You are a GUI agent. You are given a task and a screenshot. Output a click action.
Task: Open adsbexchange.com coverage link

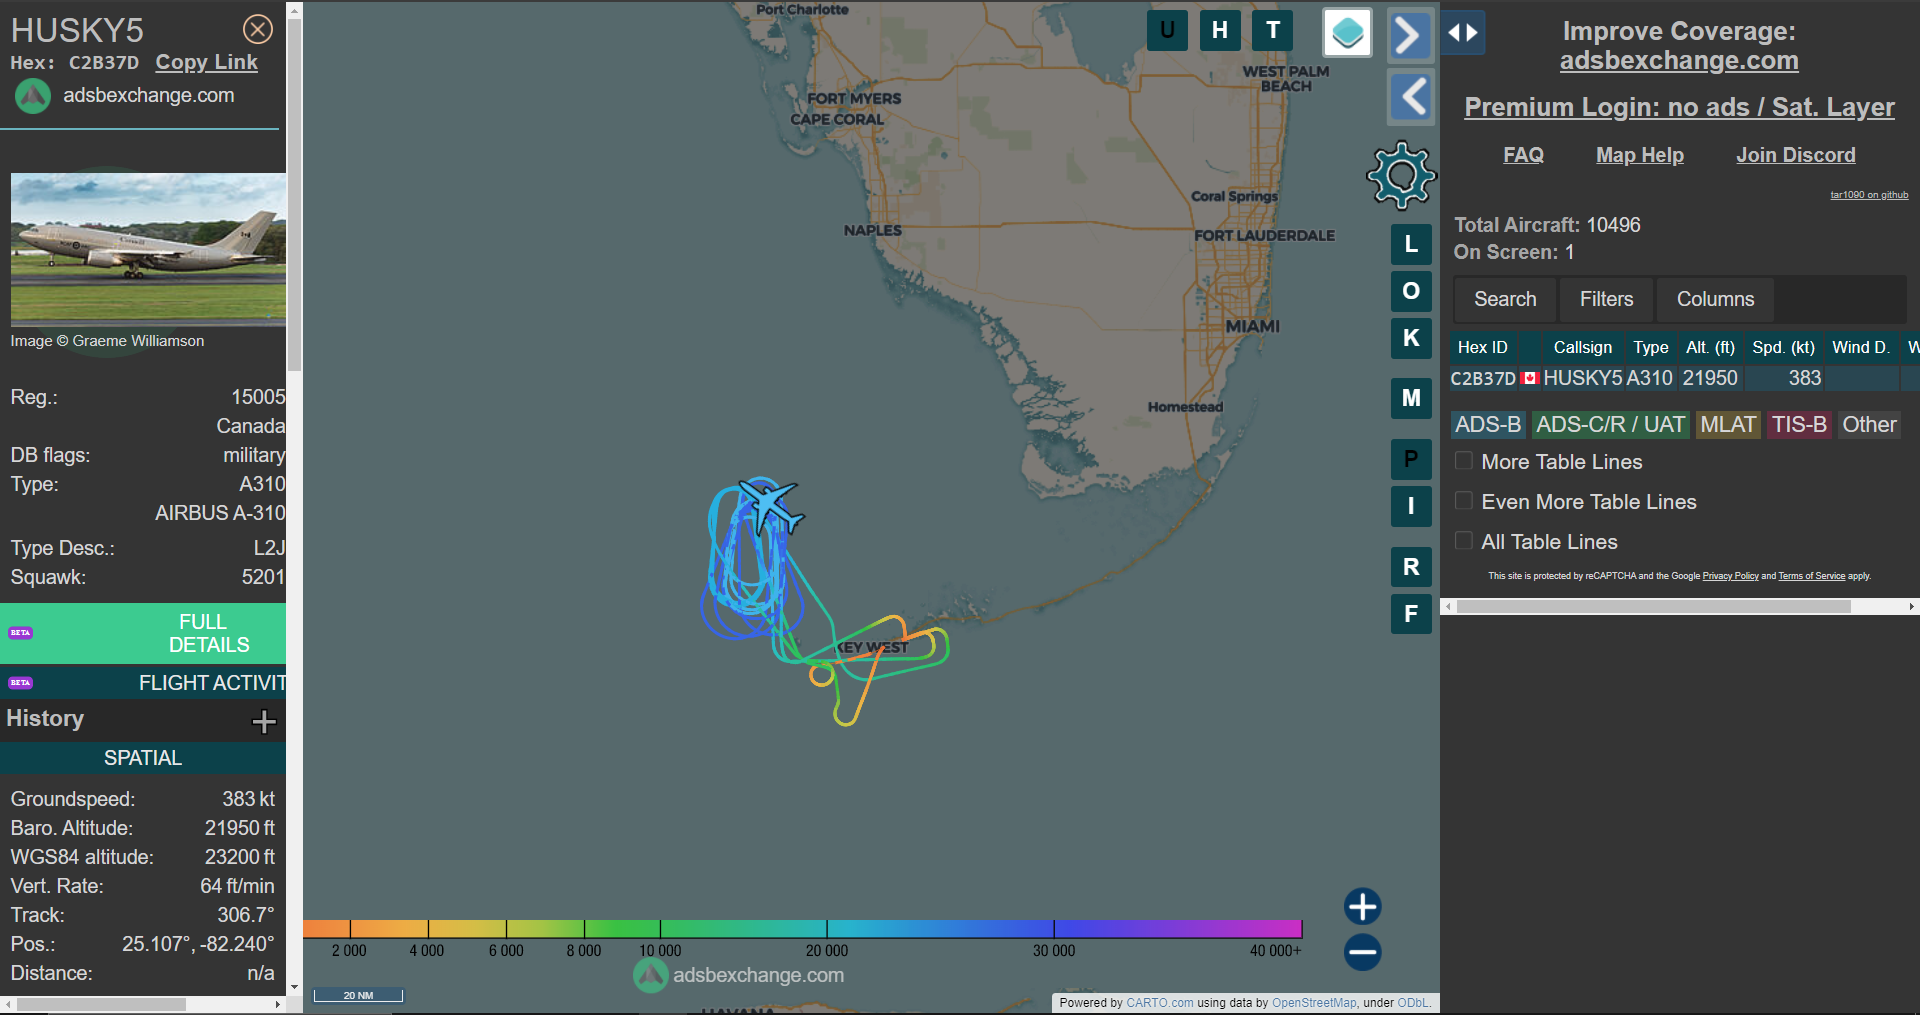coord(1679,61)
